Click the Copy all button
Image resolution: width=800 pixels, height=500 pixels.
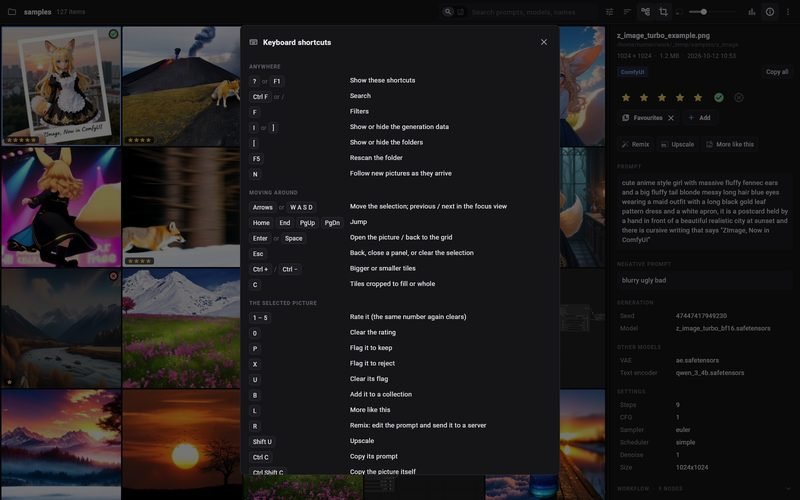[777, 72]
